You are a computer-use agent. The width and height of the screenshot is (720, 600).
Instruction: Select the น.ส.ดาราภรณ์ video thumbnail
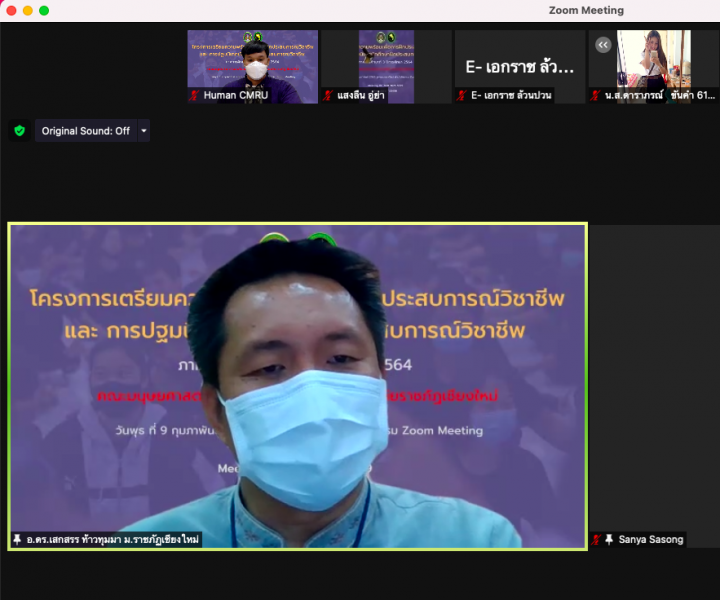[653, 60]
